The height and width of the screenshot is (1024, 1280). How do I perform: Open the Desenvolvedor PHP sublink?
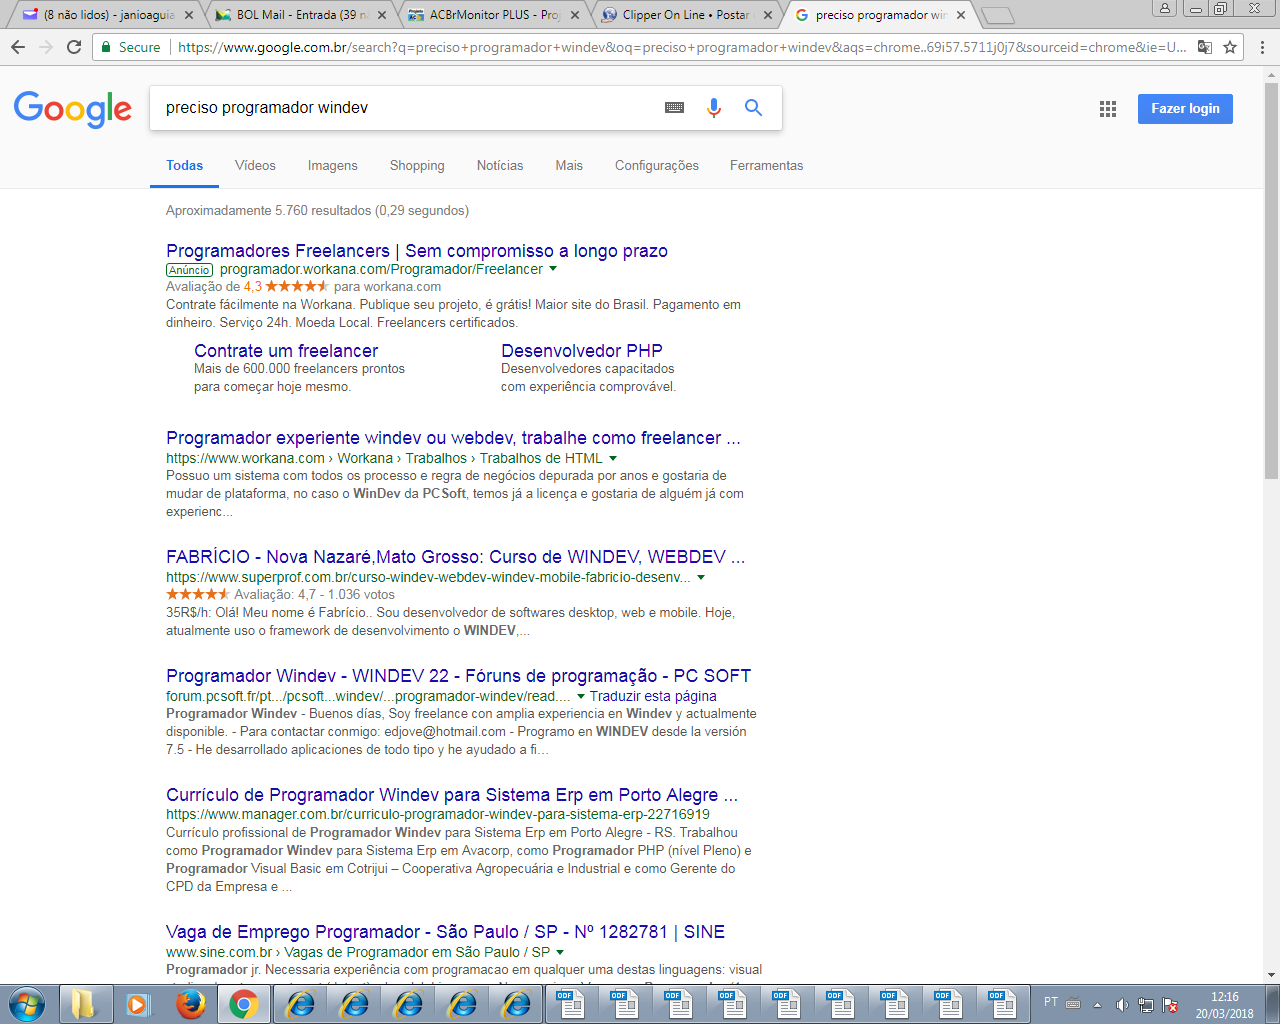pos(582,351)
